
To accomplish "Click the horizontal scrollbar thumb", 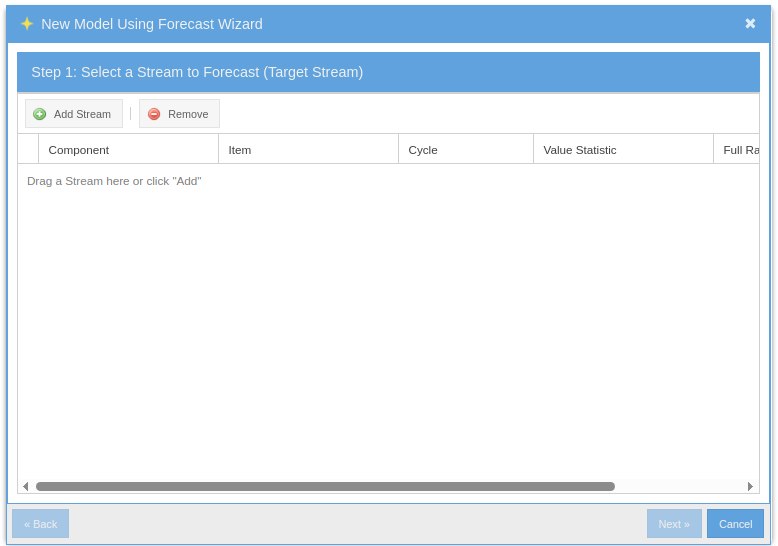I will (325, 486).
